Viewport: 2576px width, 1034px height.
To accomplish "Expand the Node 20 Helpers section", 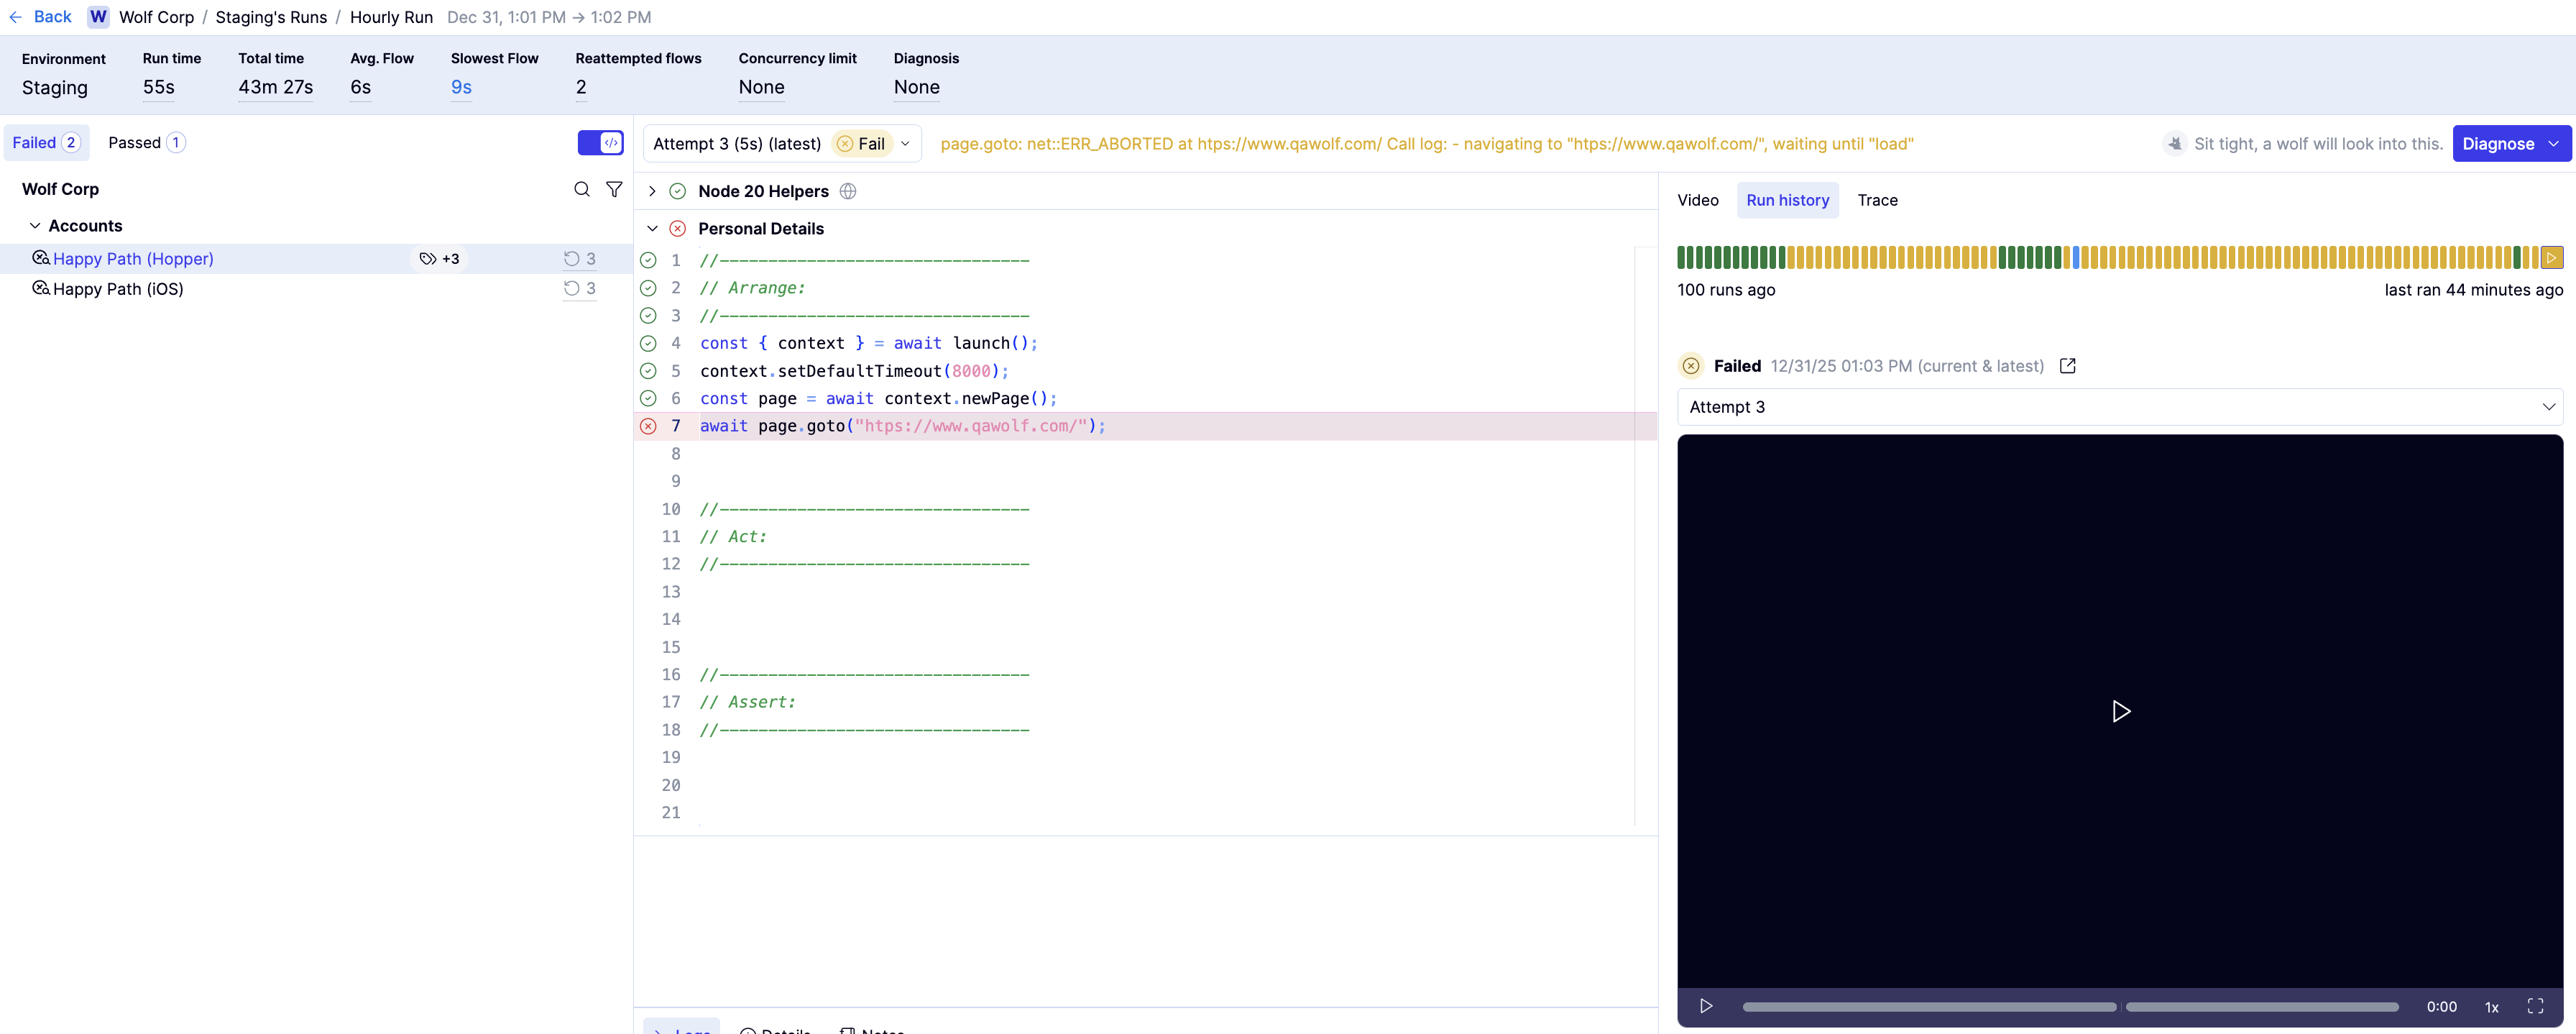I will pos(652,191).
